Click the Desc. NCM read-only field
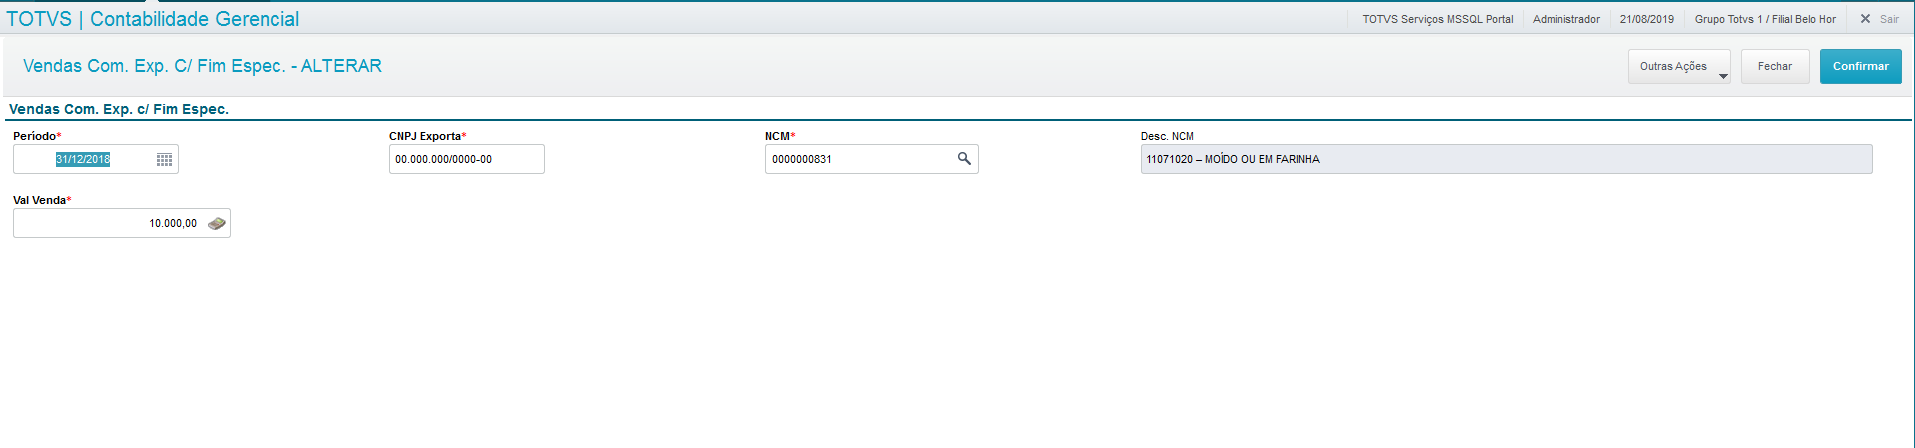 tap(1506, 159)
